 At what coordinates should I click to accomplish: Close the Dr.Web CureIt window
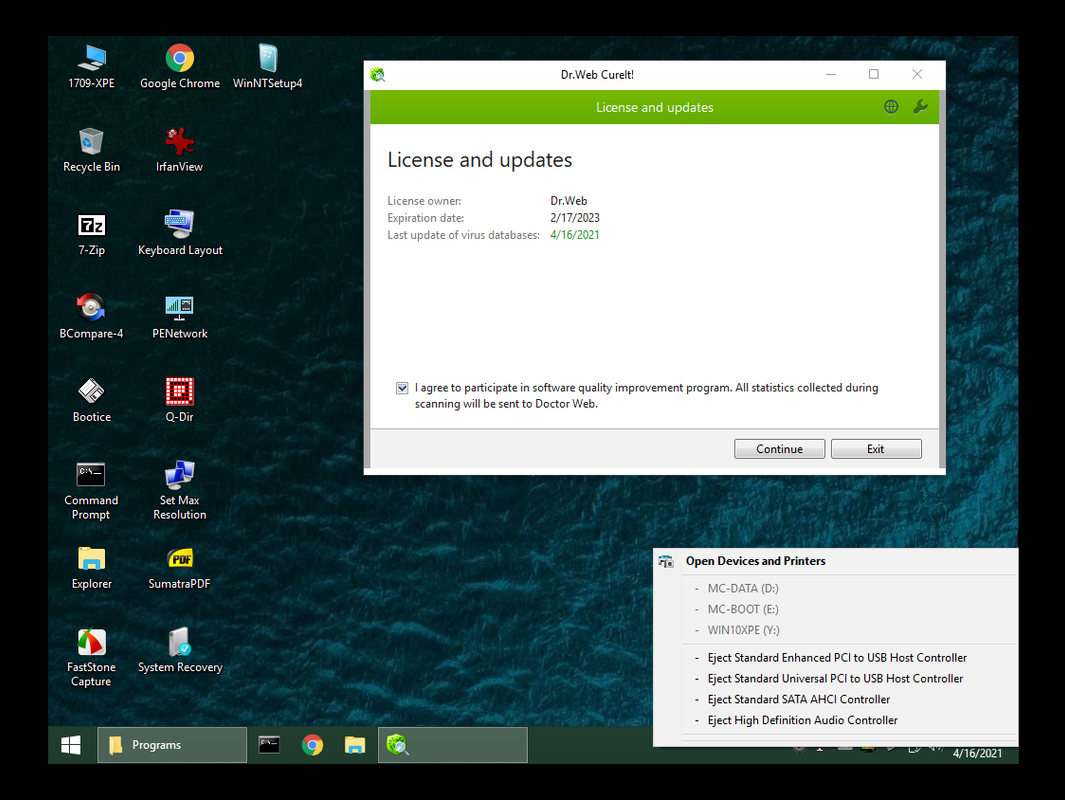point(917,74)
